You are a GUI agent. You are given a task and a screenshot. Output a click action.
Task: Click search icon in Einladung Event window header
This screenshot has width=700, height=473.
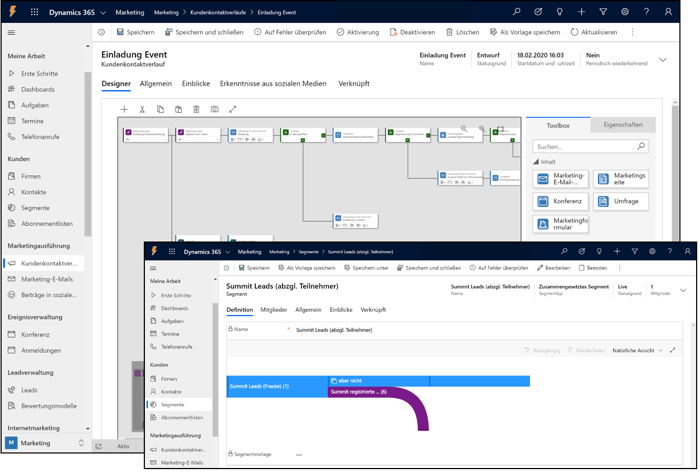pos(517,12)
